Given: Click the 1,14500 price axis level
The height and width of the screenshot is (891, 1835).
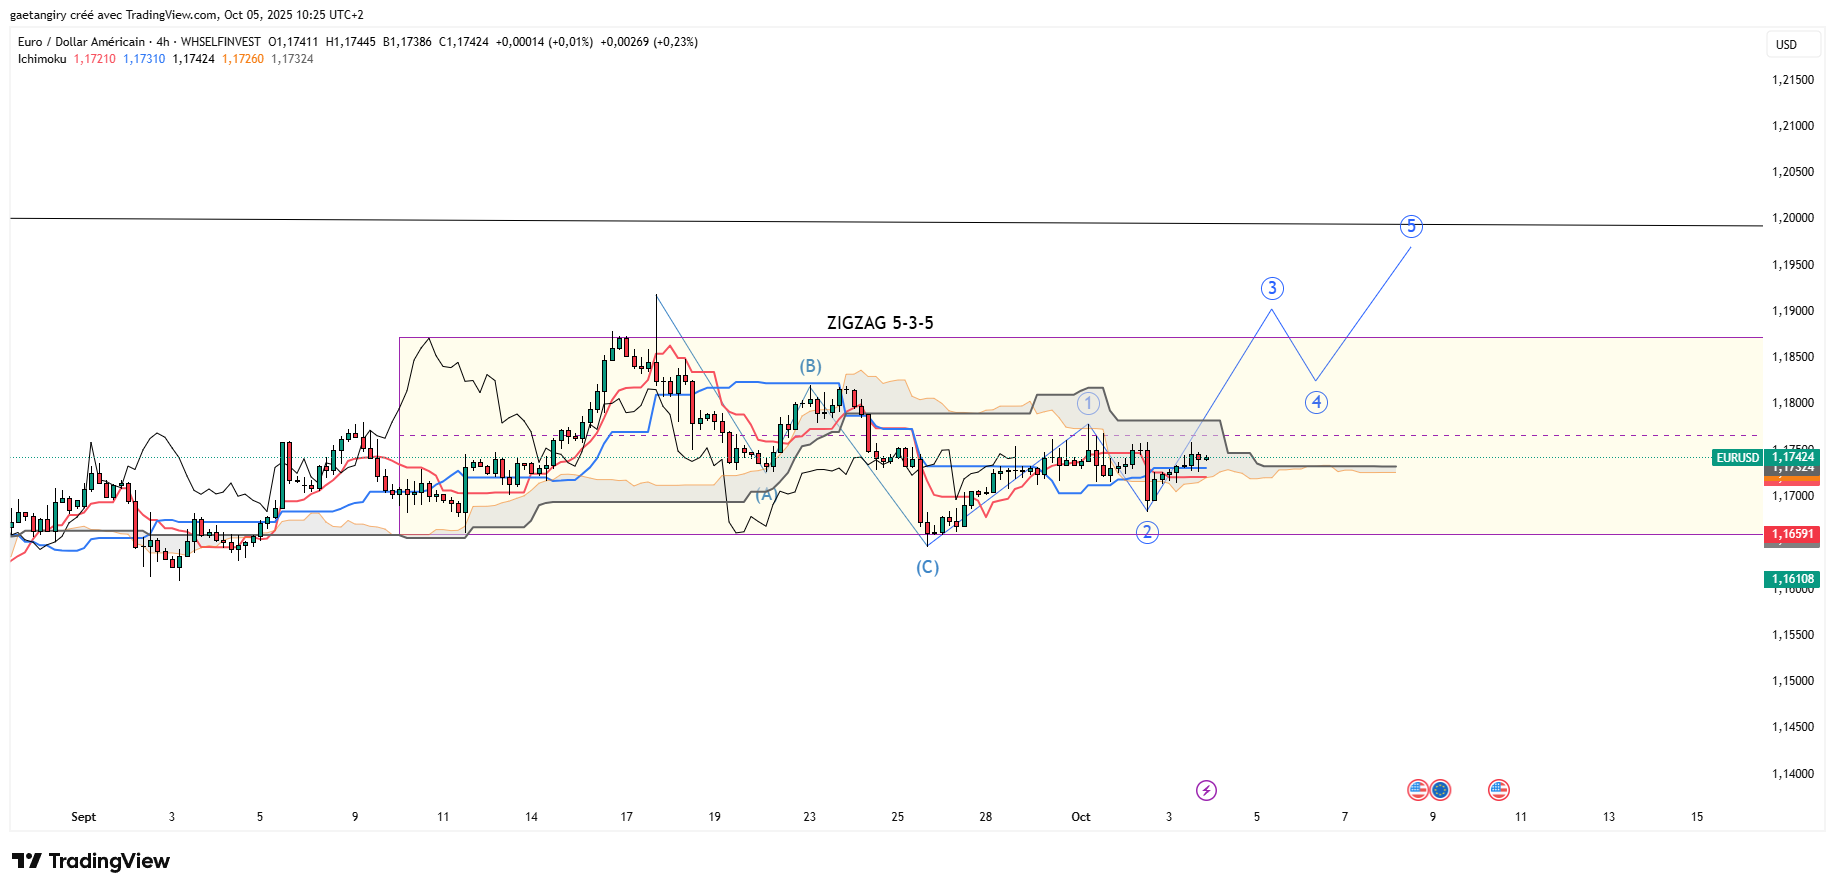Looking at the screenshot, I should point(1793,727).
